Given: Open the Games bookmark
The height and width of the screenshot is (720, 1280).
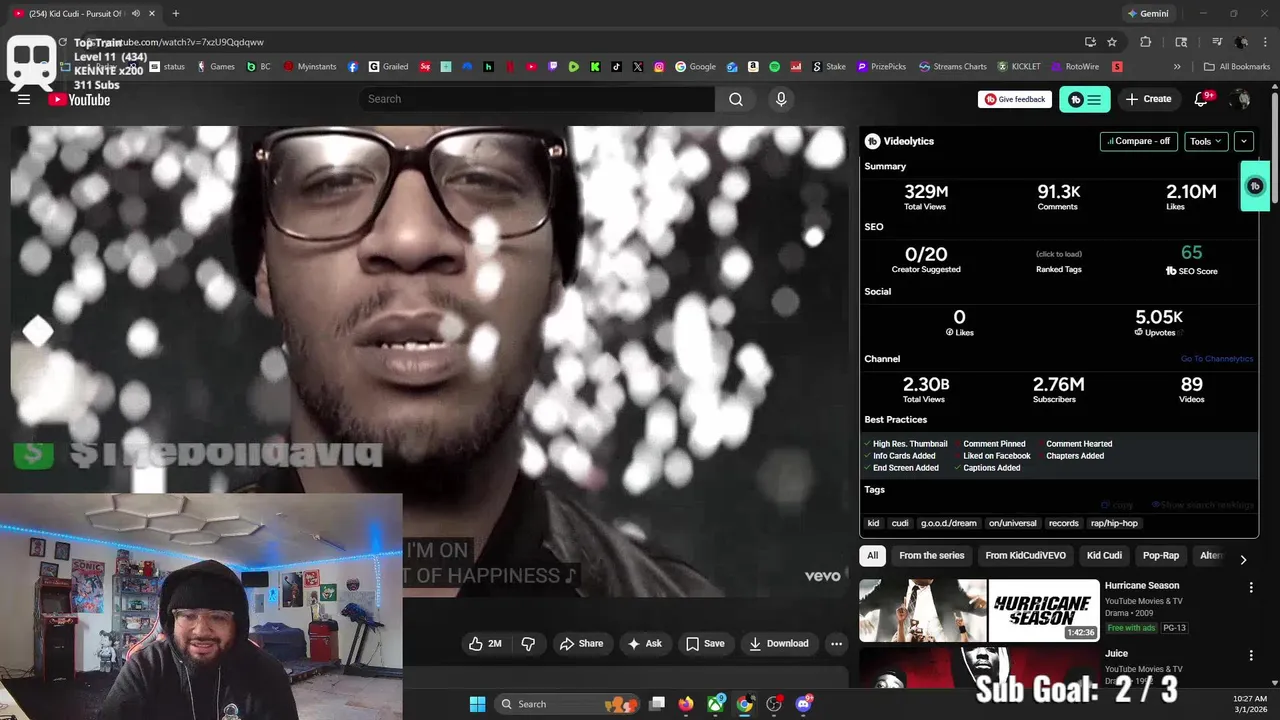Looking at the screenshot, I should (x=216, y=67).
